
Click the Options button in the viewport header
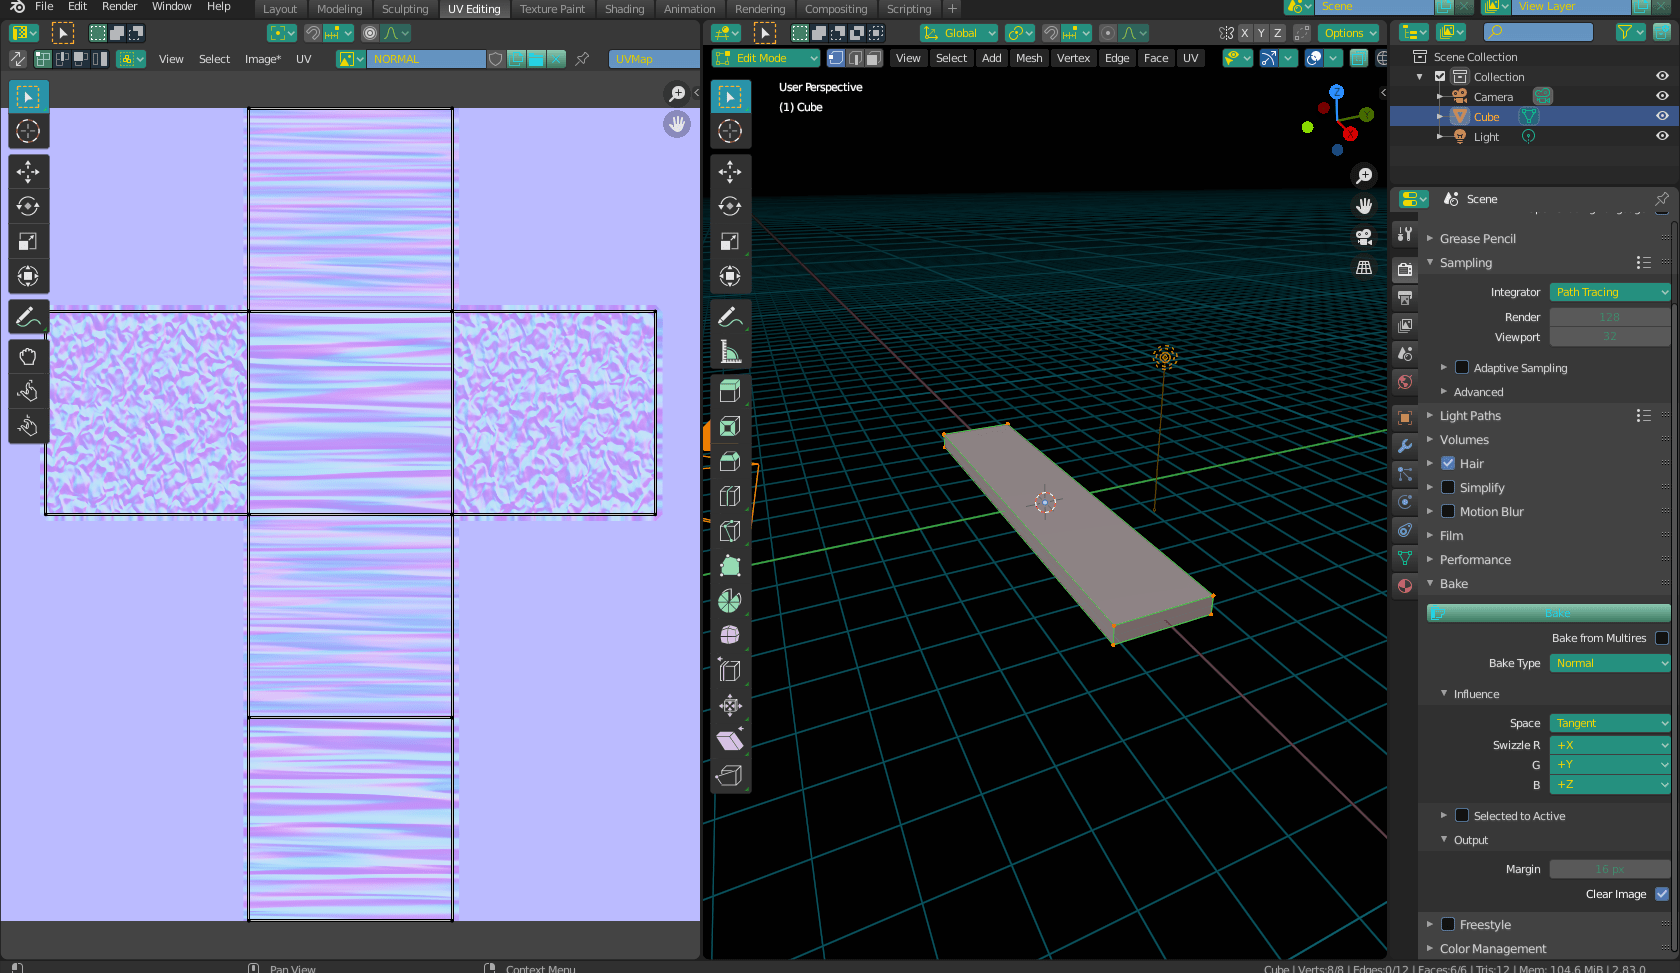[x=1348, y=32]
